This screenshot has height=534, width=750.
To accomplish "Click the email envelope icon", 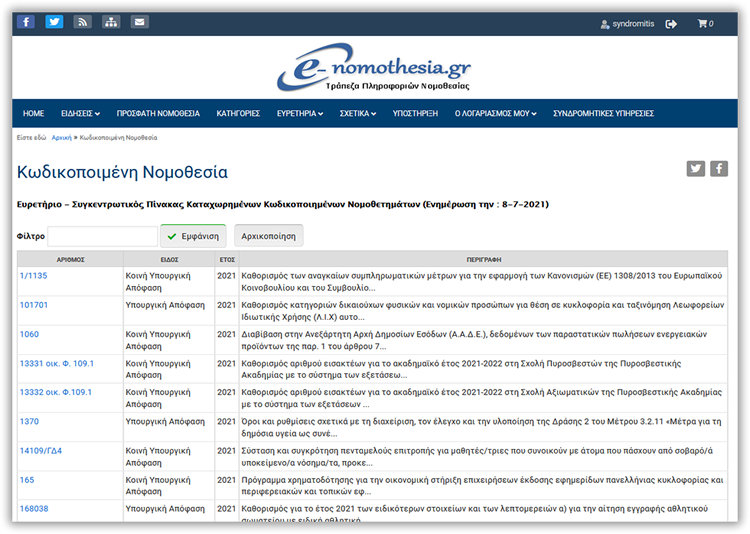I will (x=140, y=22).
